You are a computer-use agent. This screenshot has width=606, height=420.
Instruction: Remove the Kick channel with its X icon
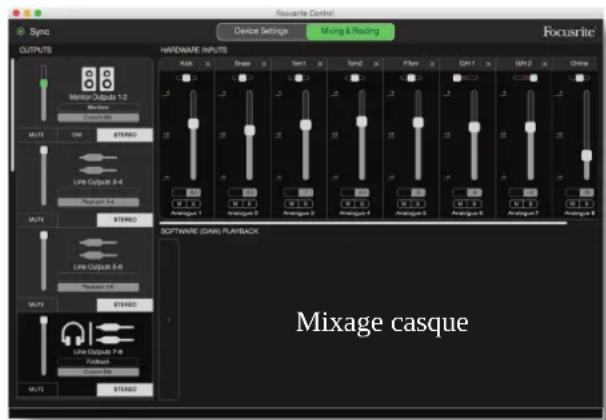coord(208,64)
